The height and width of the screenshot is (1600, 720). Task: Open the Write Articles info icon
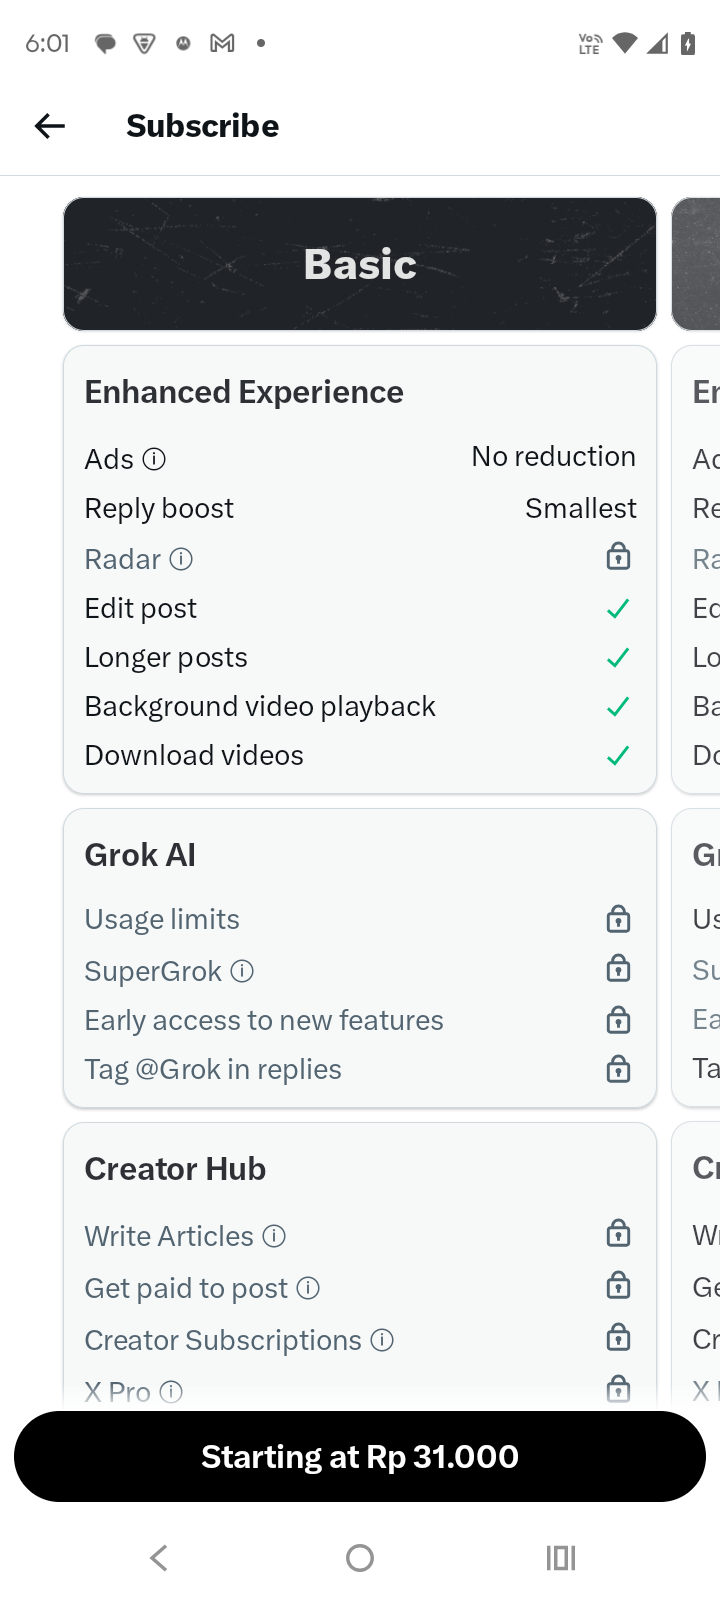point(274,1236)
